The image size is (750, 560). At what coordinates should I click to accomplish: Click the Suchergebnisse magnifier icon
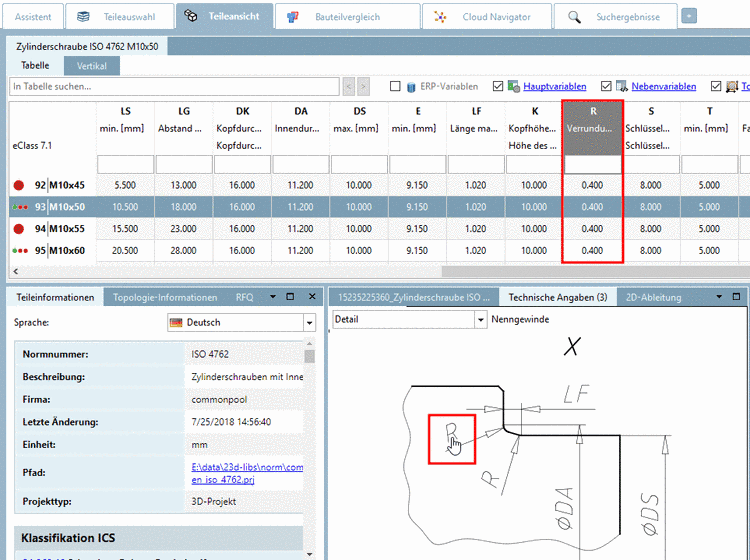(x=574, y=17)
